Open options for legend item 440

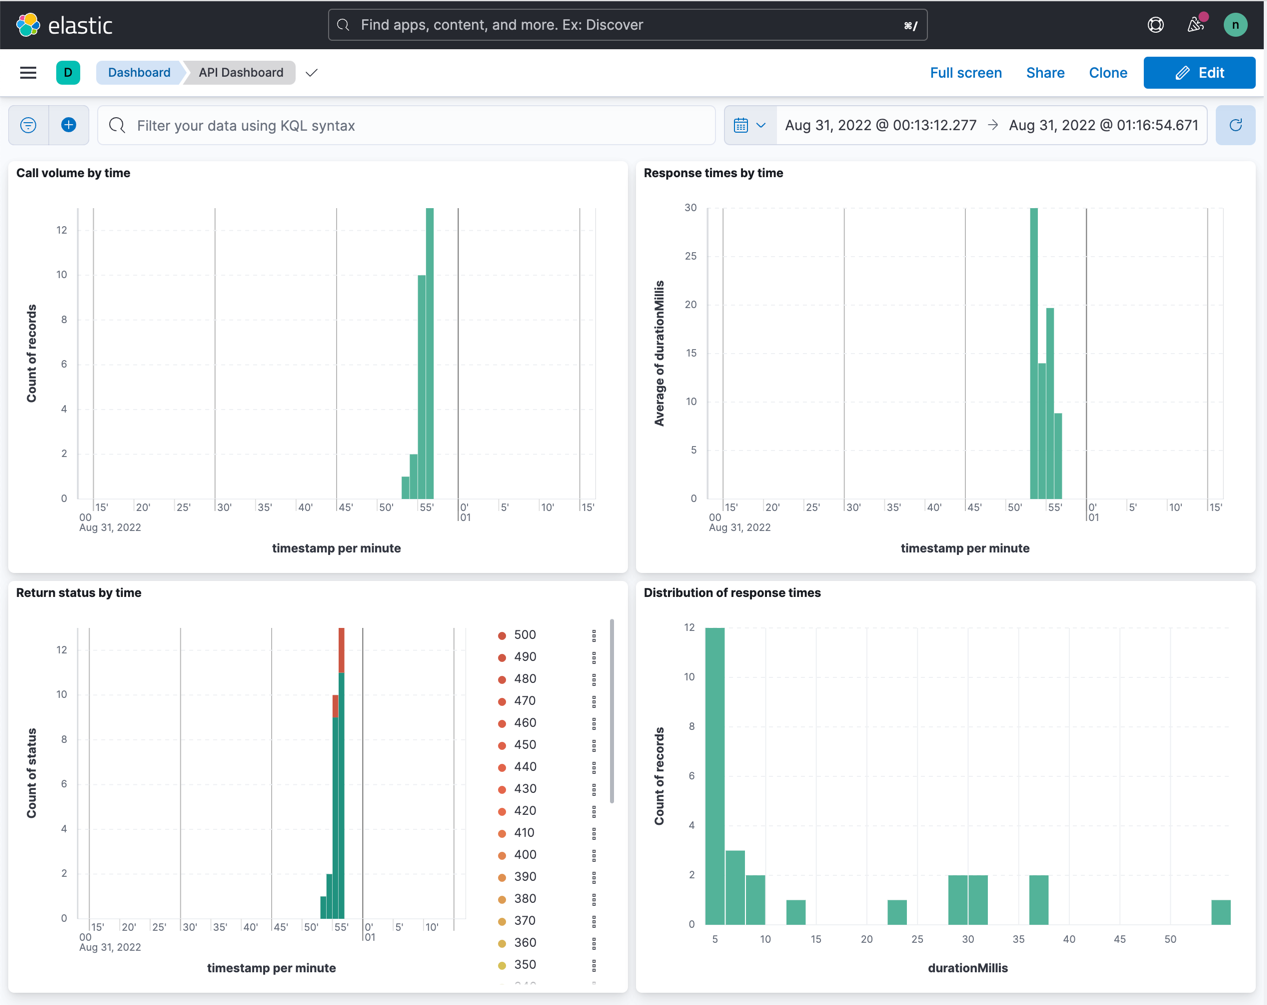click(x=594, y=767)
